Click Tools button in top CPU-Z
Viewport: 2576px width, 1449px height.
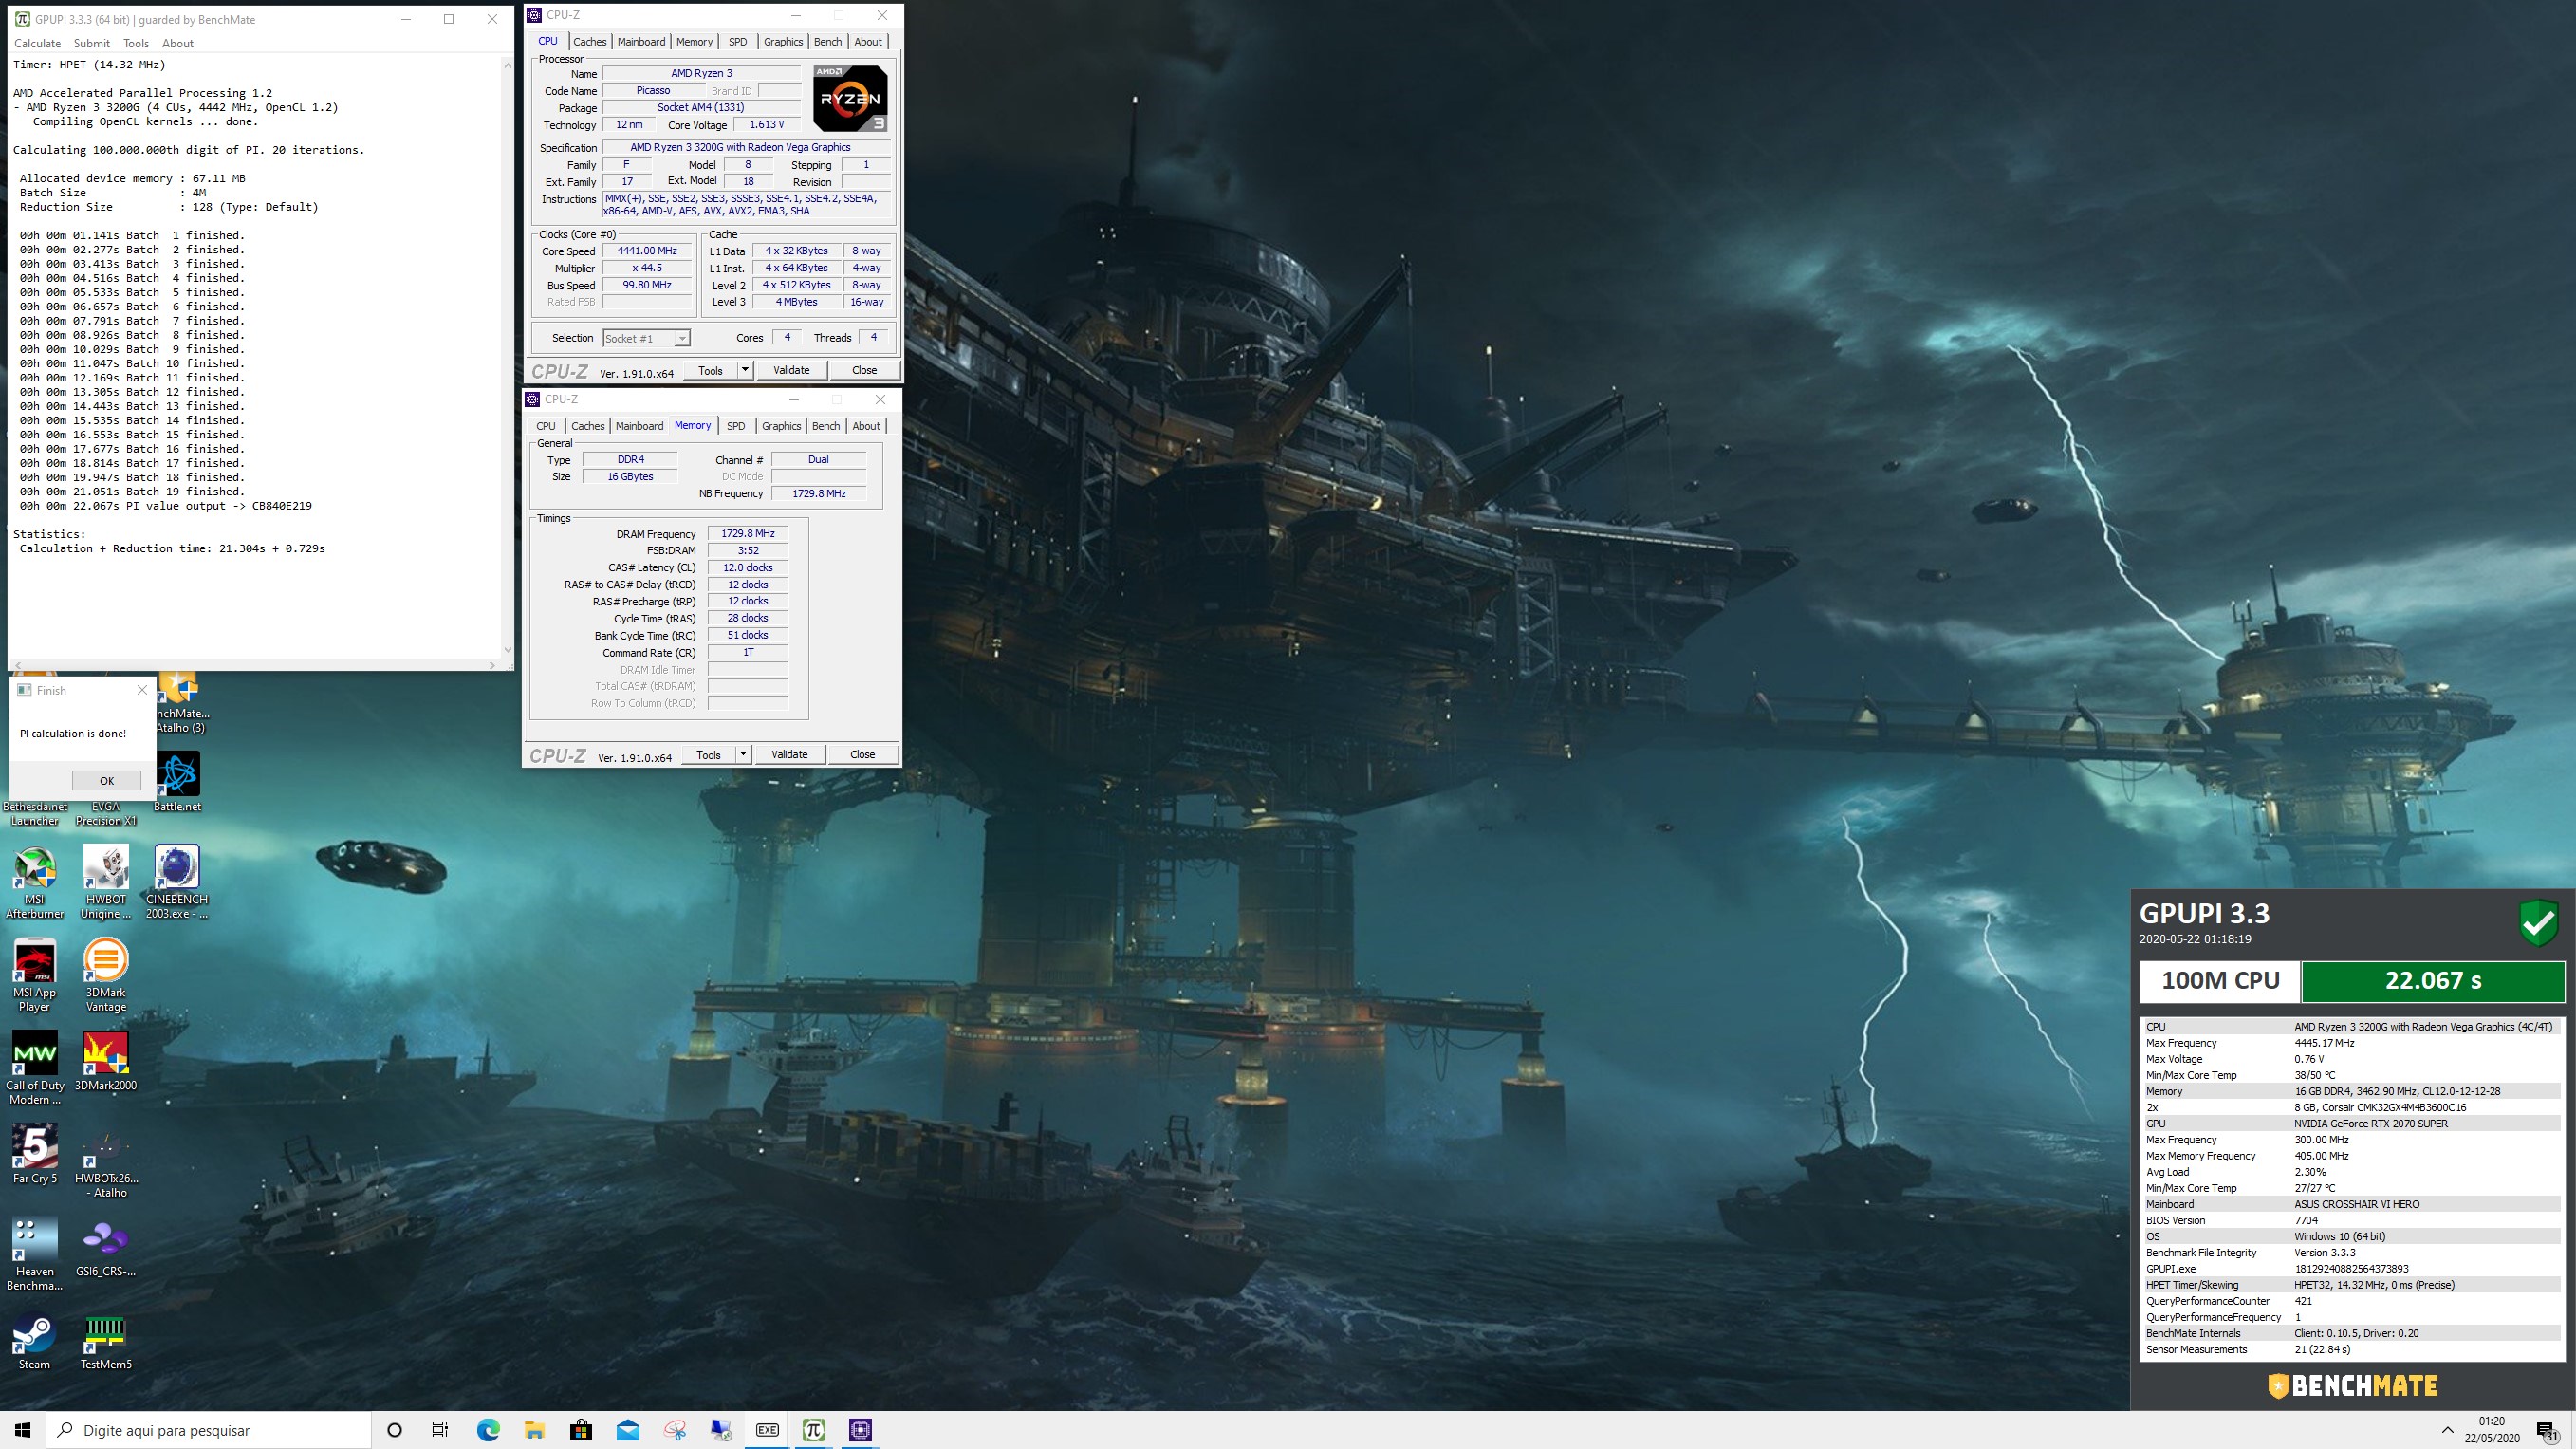(x=710, y=370)
